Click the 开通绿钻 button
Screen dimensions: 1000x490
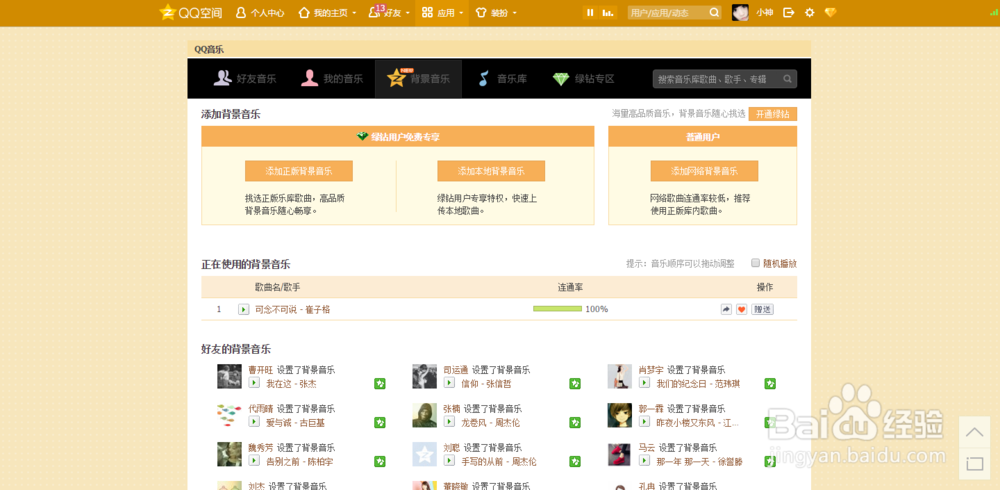point(772,114)
